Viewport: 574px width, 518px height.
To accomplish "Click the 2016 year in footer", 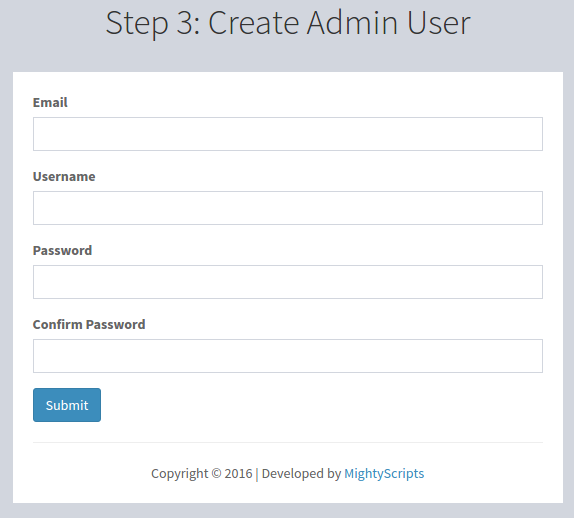I will (238, 473).
